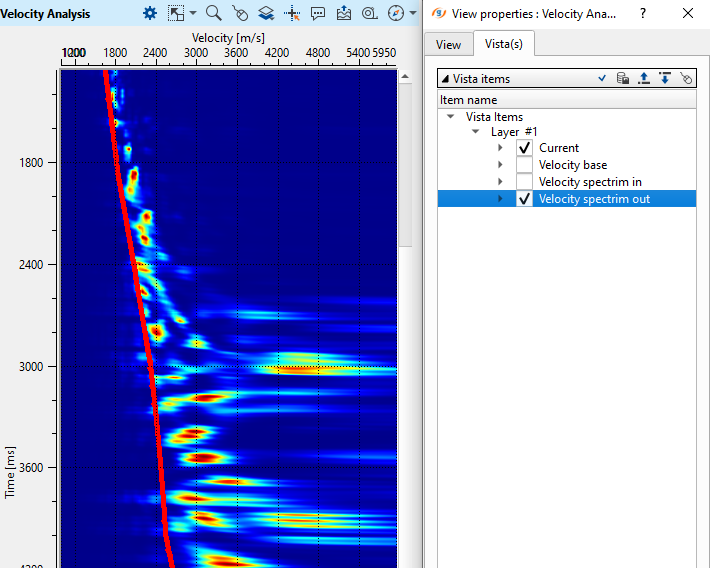The height and width of the screenshot is (568, 710).
Task: Click the Item name column header
Action: tap(468, 100)
